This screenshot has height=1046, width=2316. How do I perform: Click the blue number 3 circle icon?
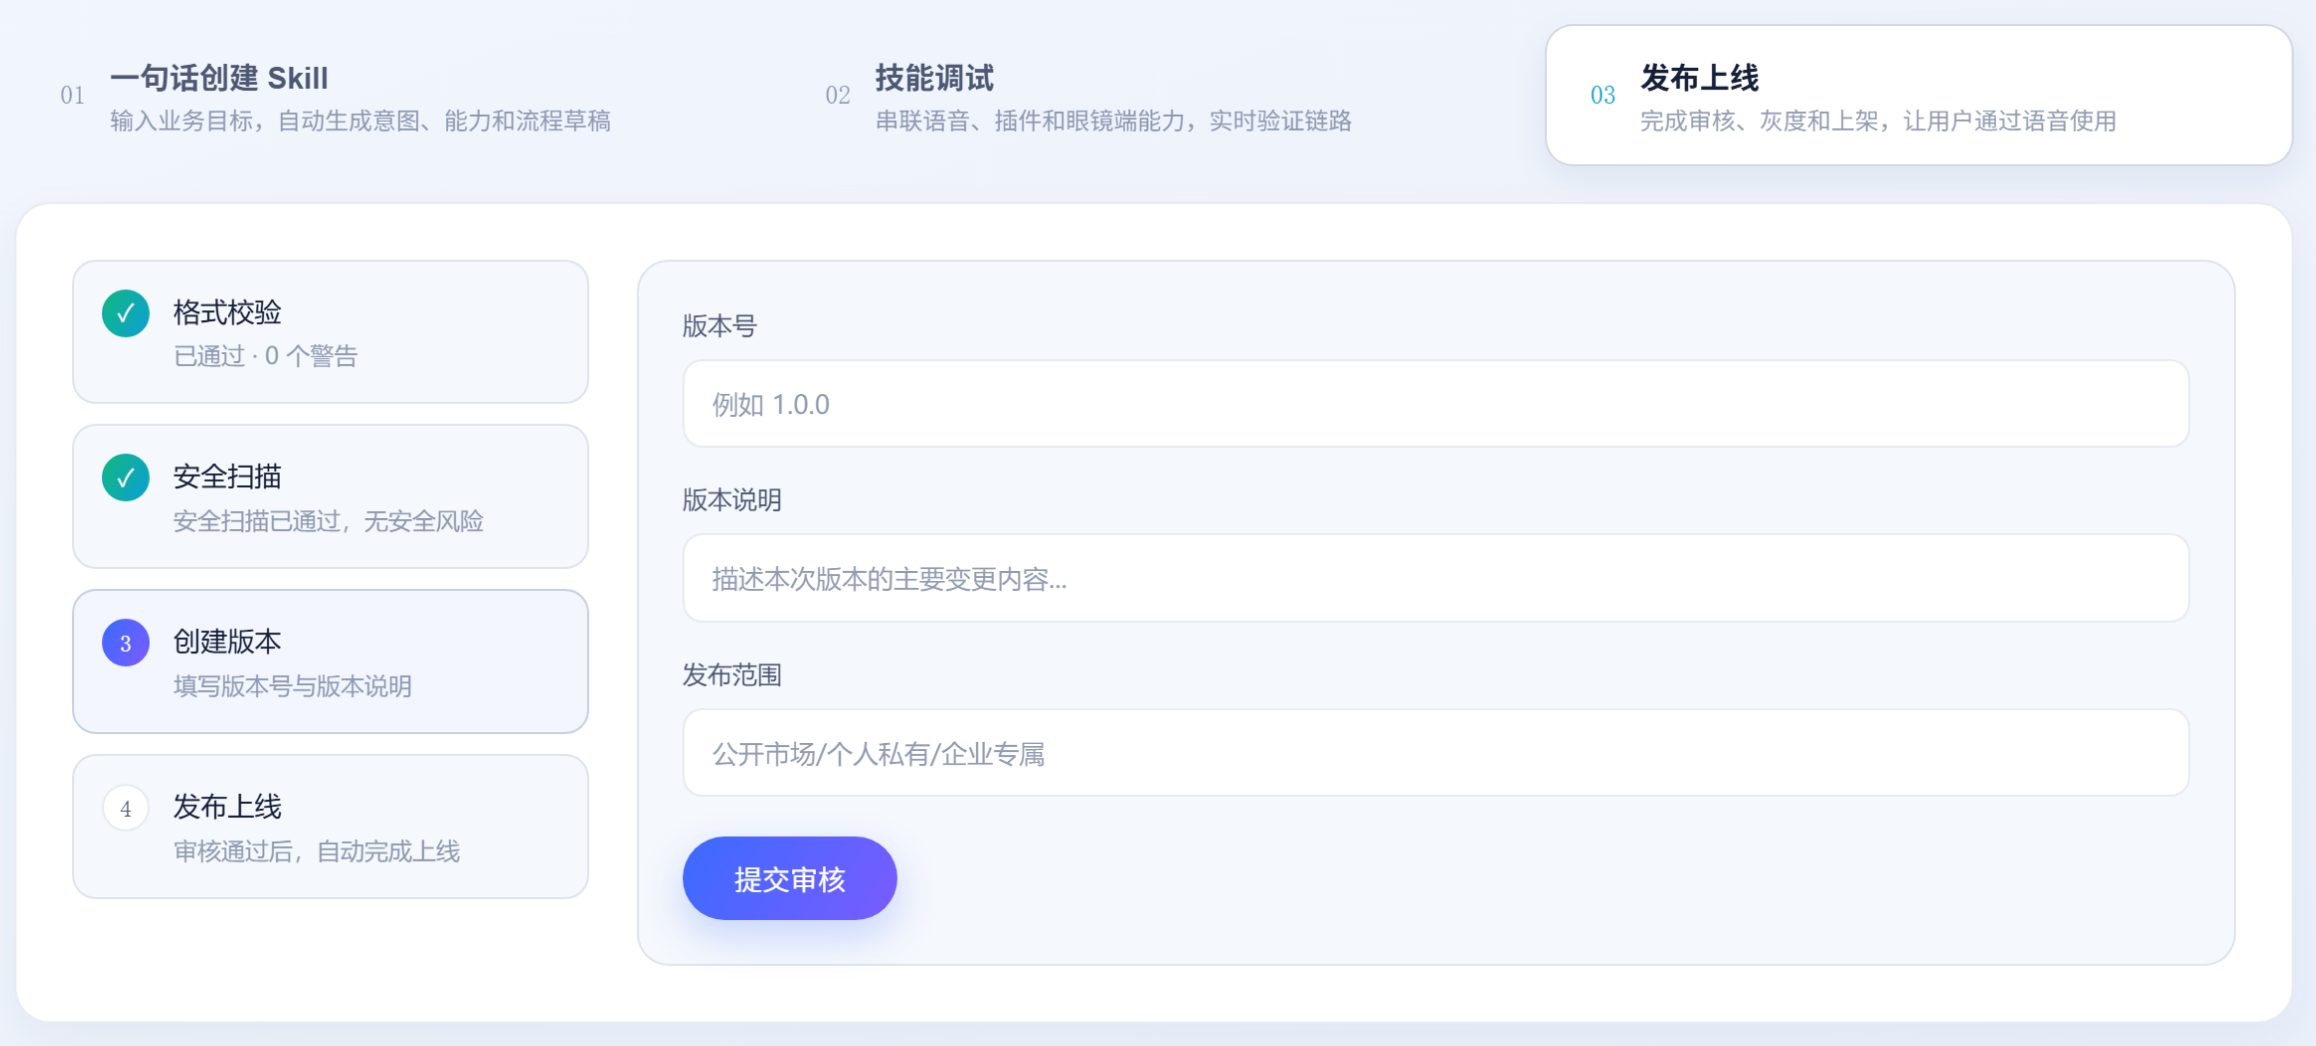point(125,643)
